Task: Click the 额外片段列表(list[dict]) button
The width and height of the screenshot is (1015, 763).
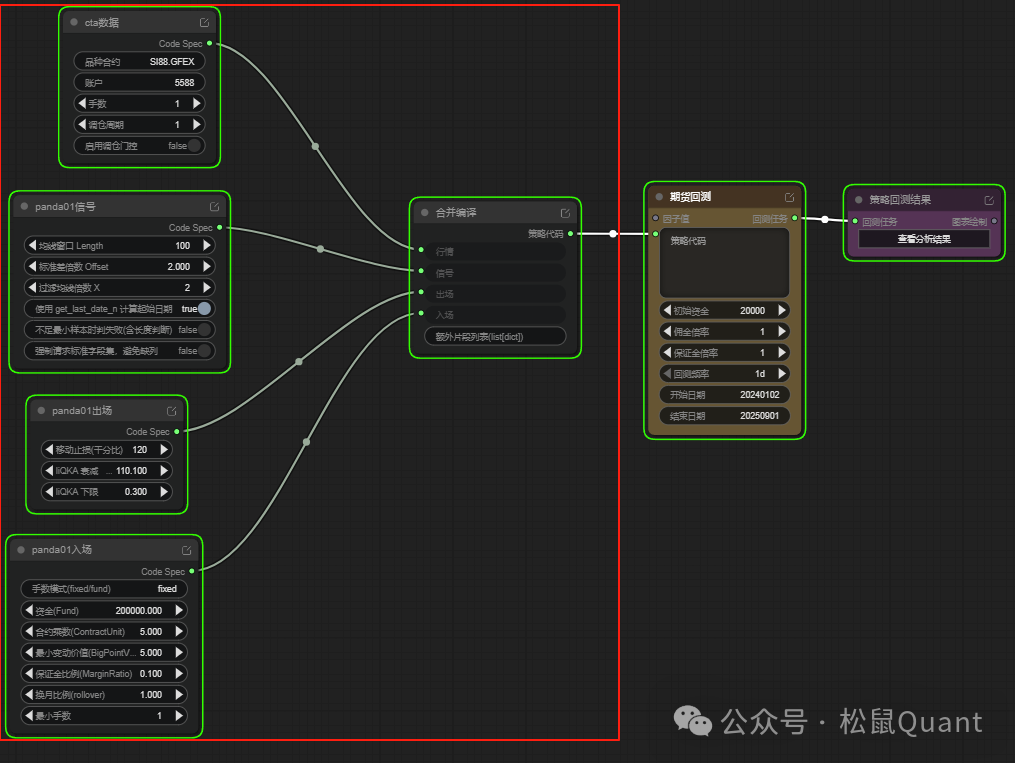Action: tap(494, 337)
